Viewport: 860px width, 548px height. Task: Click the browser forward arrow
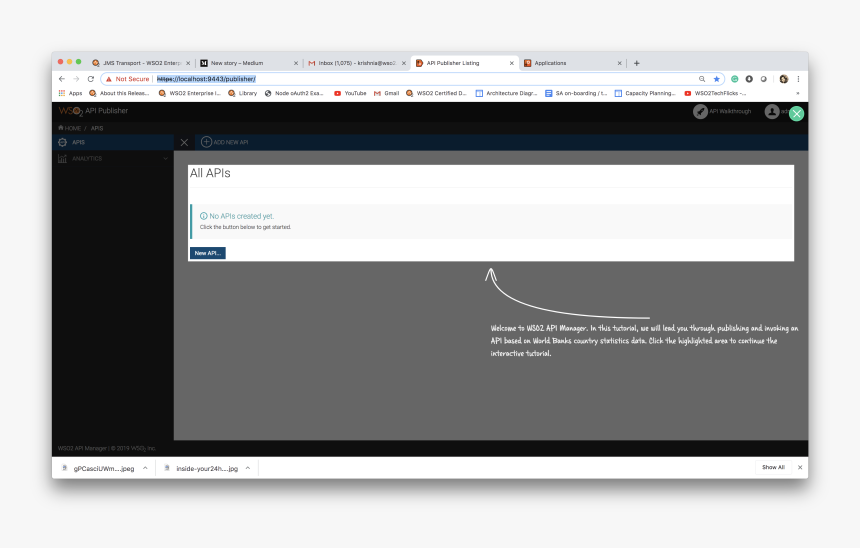click(76, 79)
